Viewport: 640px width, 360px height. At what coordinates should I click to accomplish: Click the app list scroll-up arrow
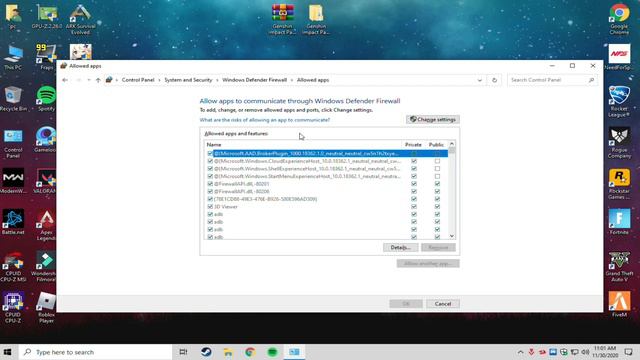coord(451,144)
